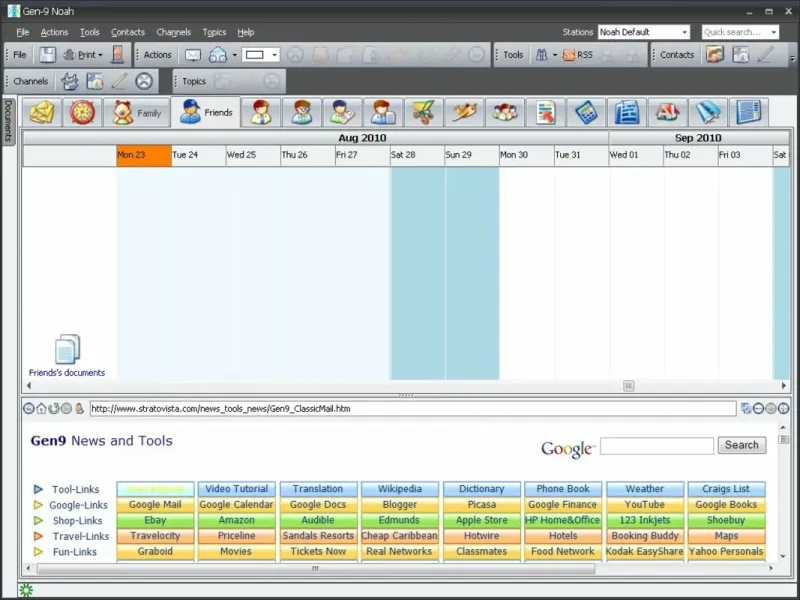800x600 pixels.
Task: Open the Google Mail link
Action: tap(155, 505)
